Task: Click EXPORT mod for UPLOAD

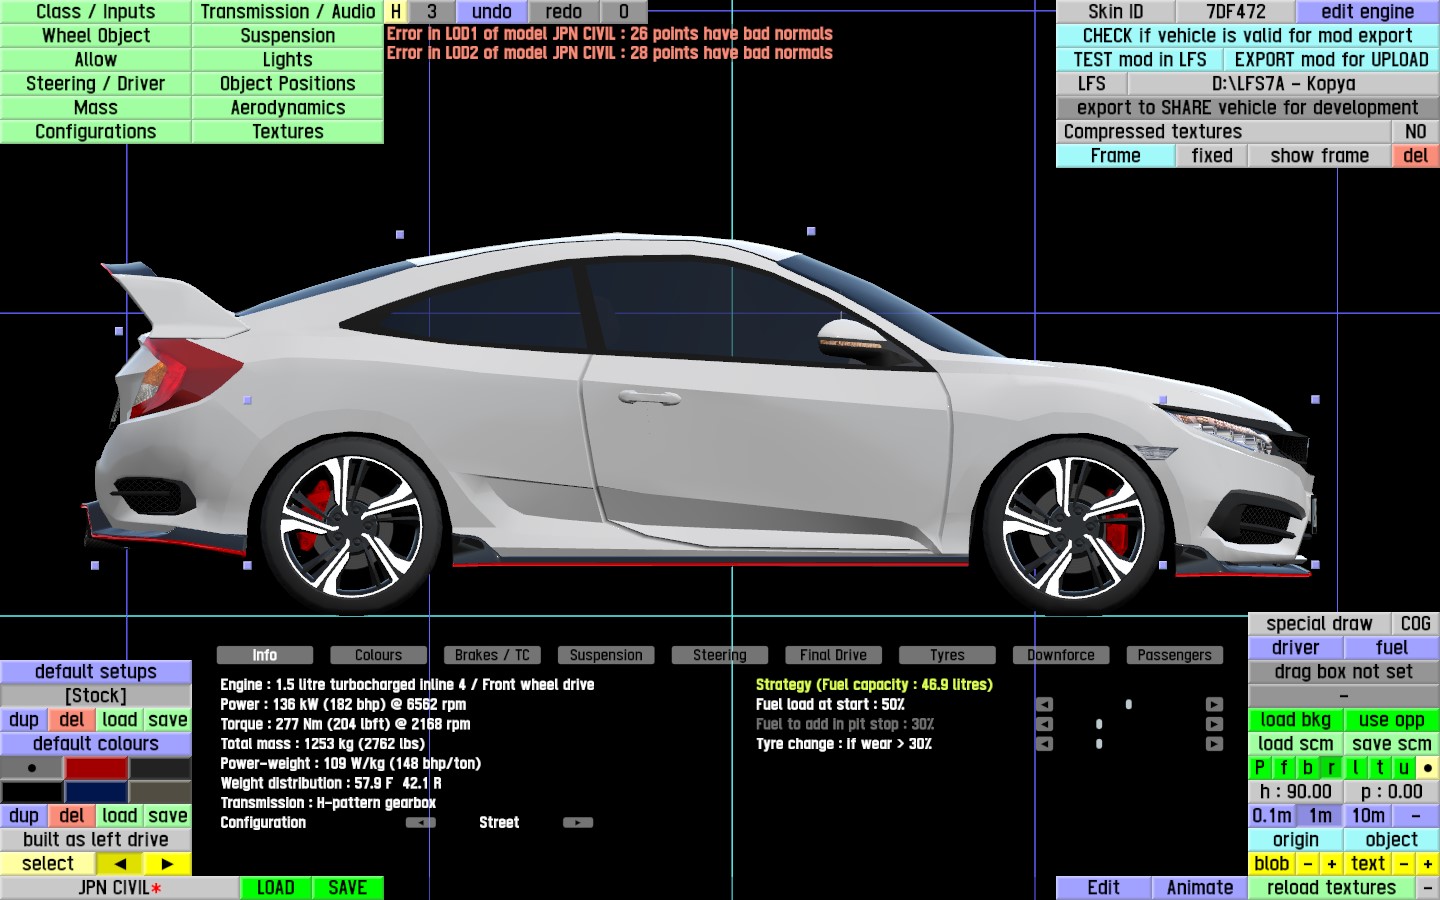Action: tap(1332, 60)
